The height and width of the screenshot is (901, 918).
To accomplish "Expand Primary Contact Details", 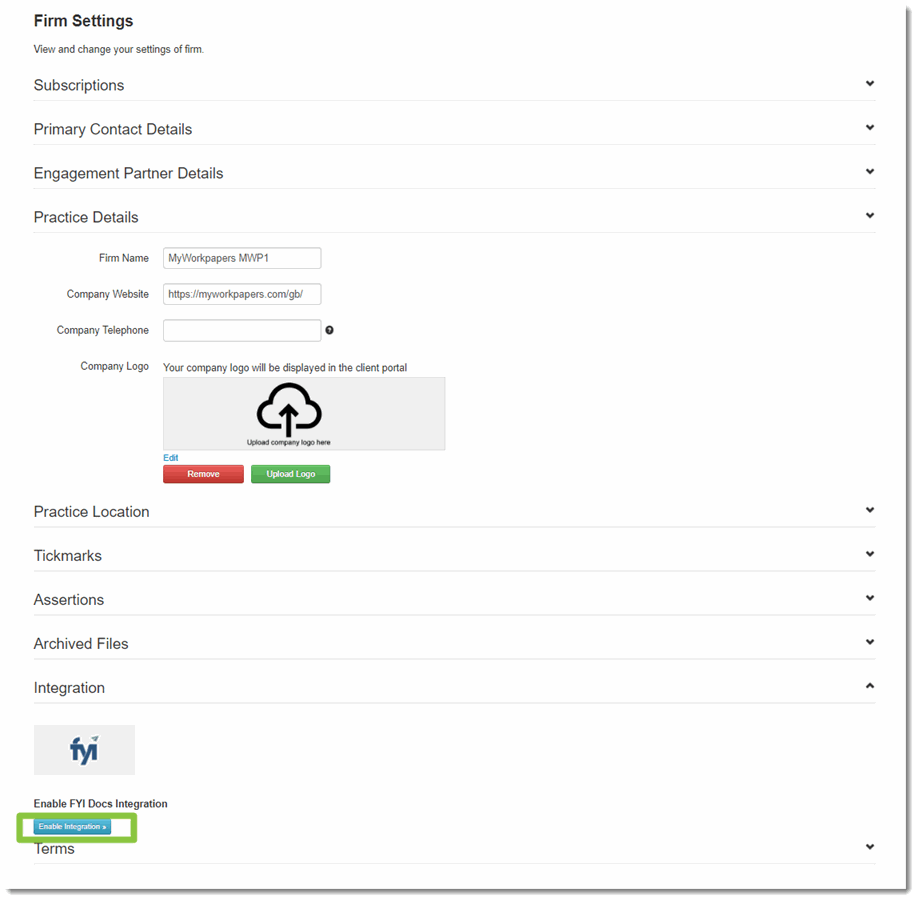I will pyautogui.click(x=868, y=127).
